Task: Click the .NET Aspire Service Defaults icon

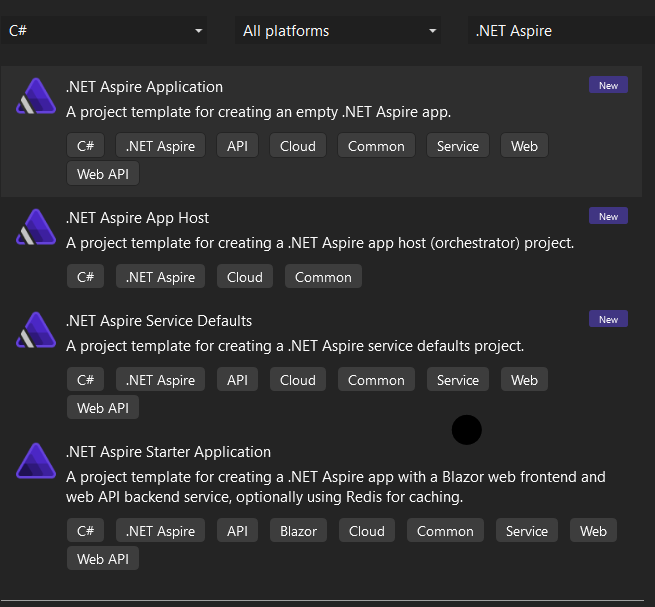Action: [x=35, y=332]
